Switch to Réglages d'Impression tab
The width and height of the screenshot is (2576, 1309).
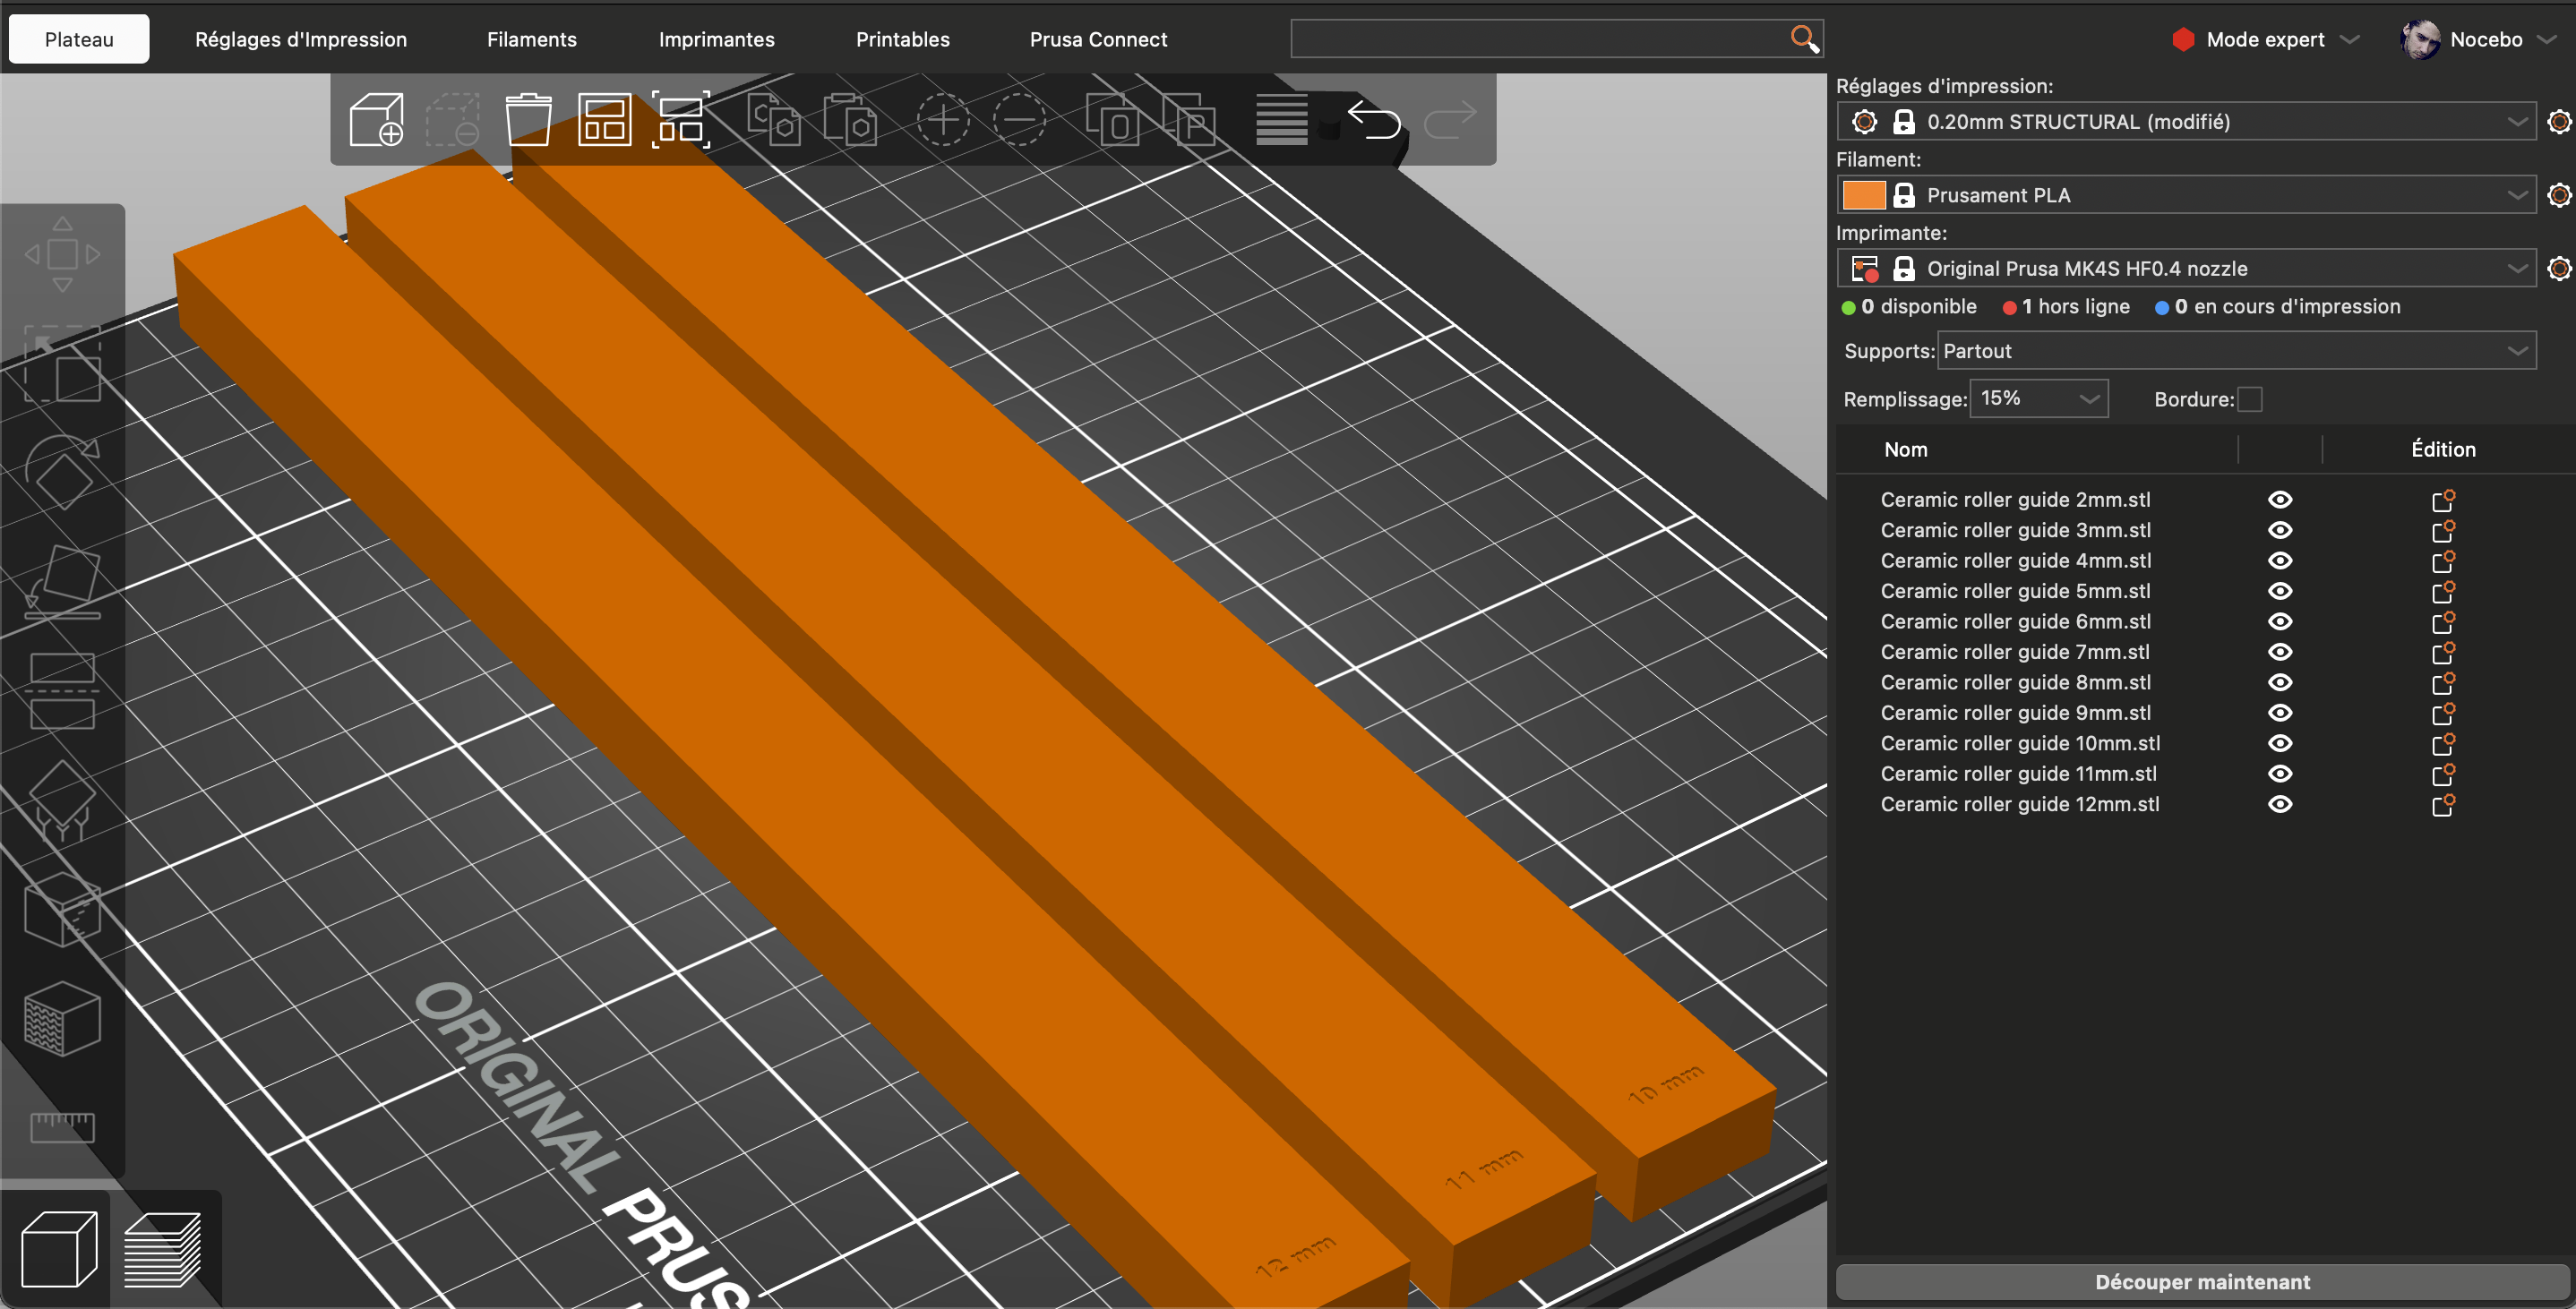click(x=301, y=39)
